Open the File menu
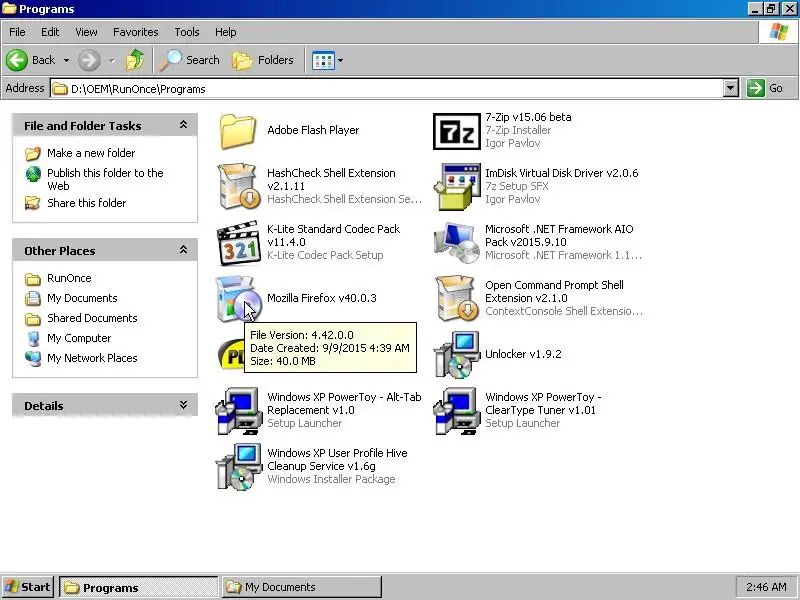This screenshot has height=600, width=800. (x=17, y=32)
